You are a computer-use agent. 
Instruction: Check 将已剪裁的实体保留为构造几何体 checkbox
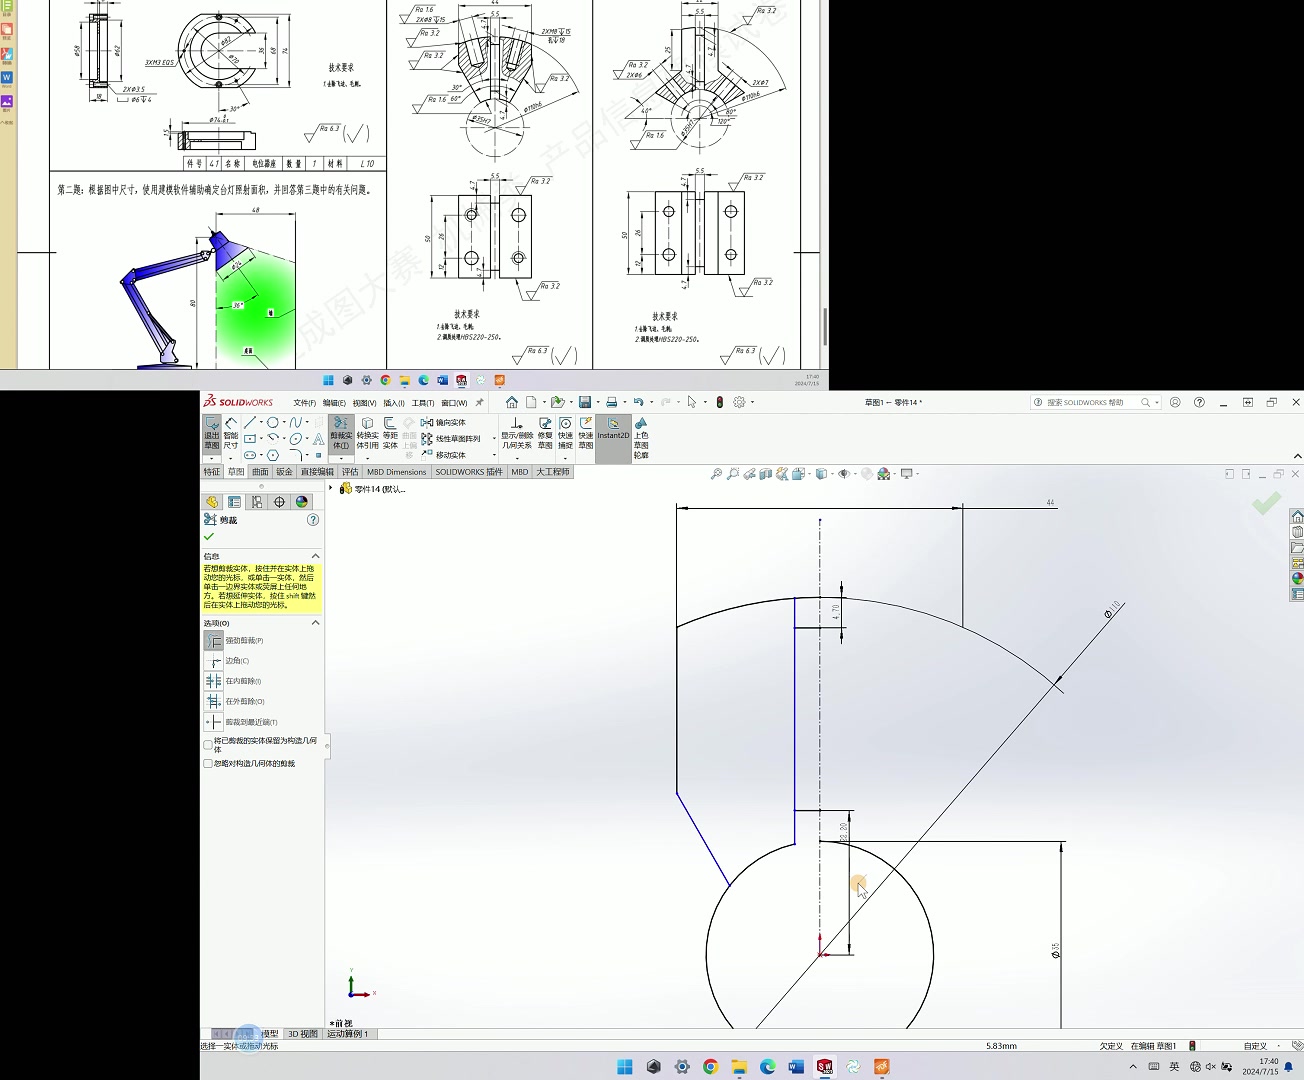[x=208, y=745]
